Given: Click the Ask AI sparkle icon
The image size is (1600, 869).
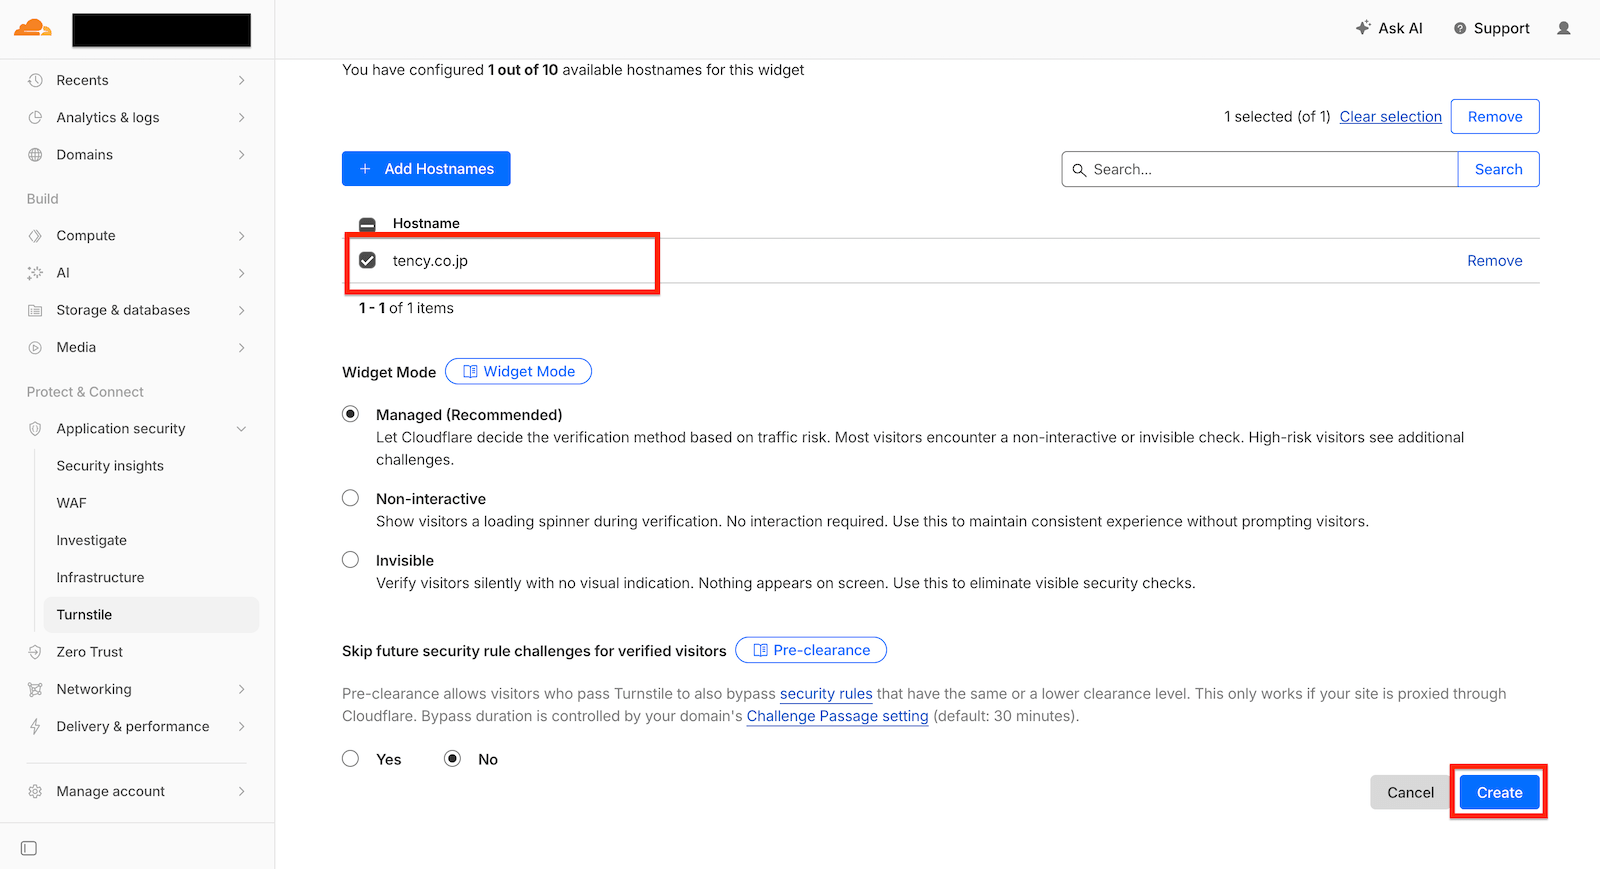Looking at the screenshot, I should pyautogui.click(x=1363, y=28).
